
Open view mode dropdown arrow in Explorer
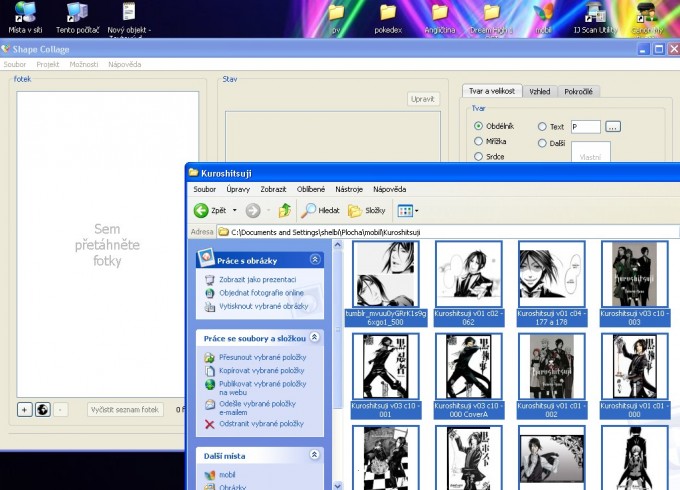pyautogui.click(x=417, y=211)
